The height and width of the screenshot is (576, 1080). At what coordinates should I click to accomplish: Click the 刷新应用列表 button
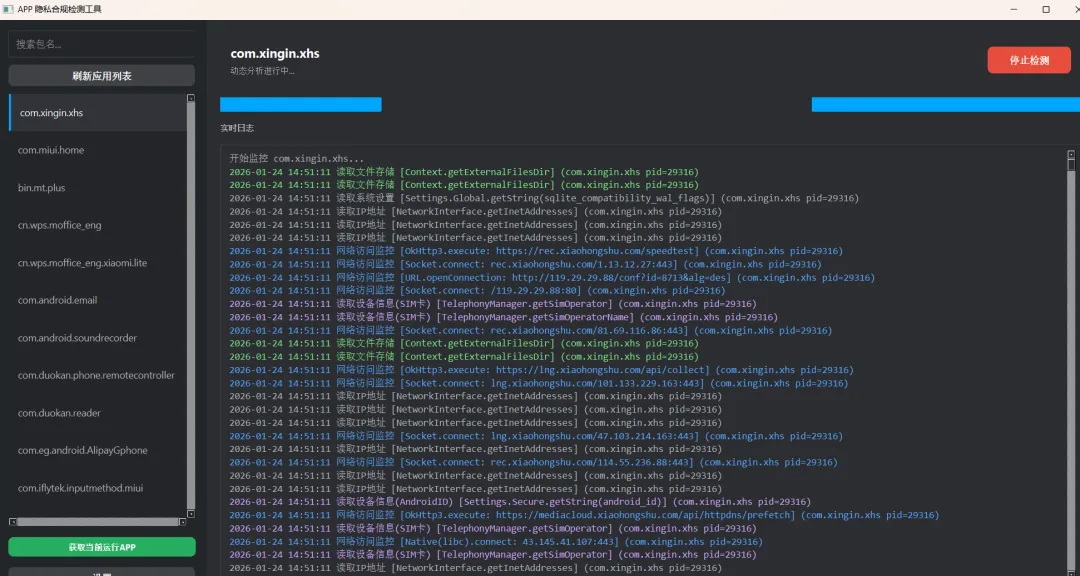tap(101, 76)
